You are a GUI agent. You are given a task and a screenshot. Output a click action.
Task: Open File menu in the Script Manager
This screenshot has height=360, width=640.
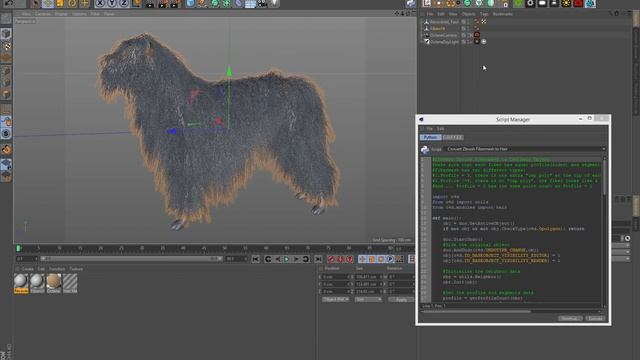pyautogui.click(x=429, y=129)
